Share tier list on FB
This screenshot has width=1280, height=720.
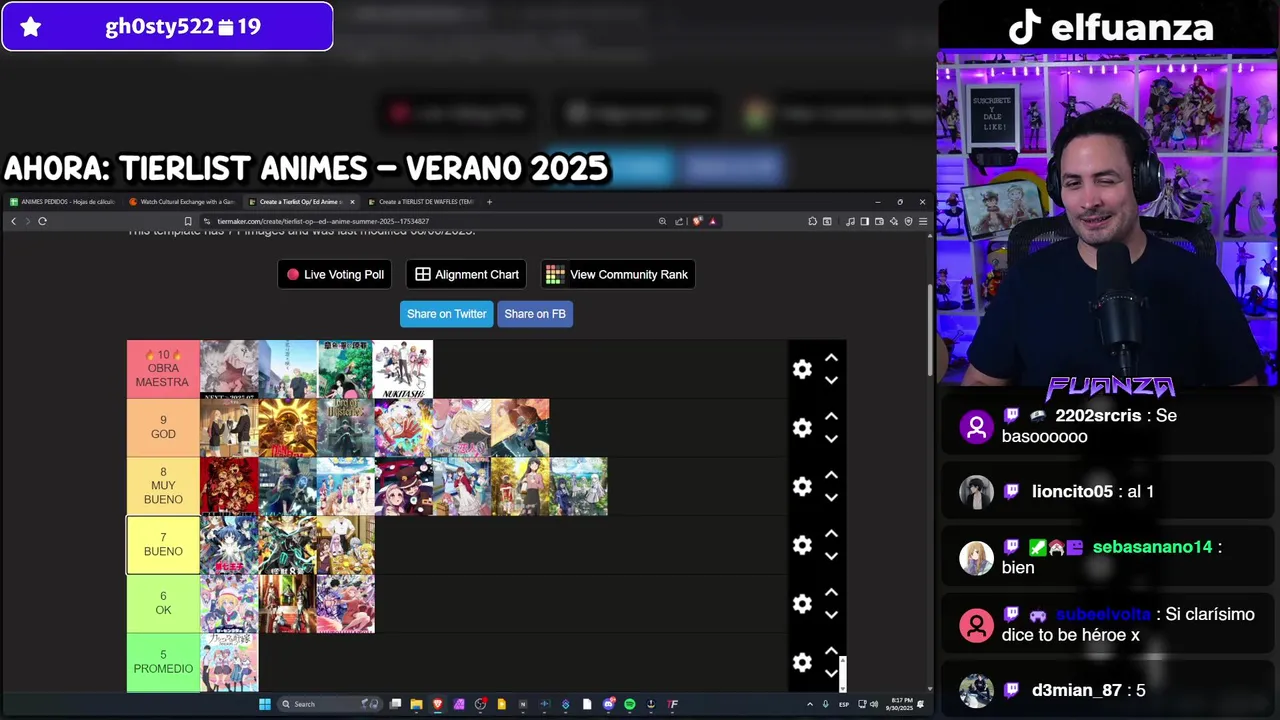535,314
